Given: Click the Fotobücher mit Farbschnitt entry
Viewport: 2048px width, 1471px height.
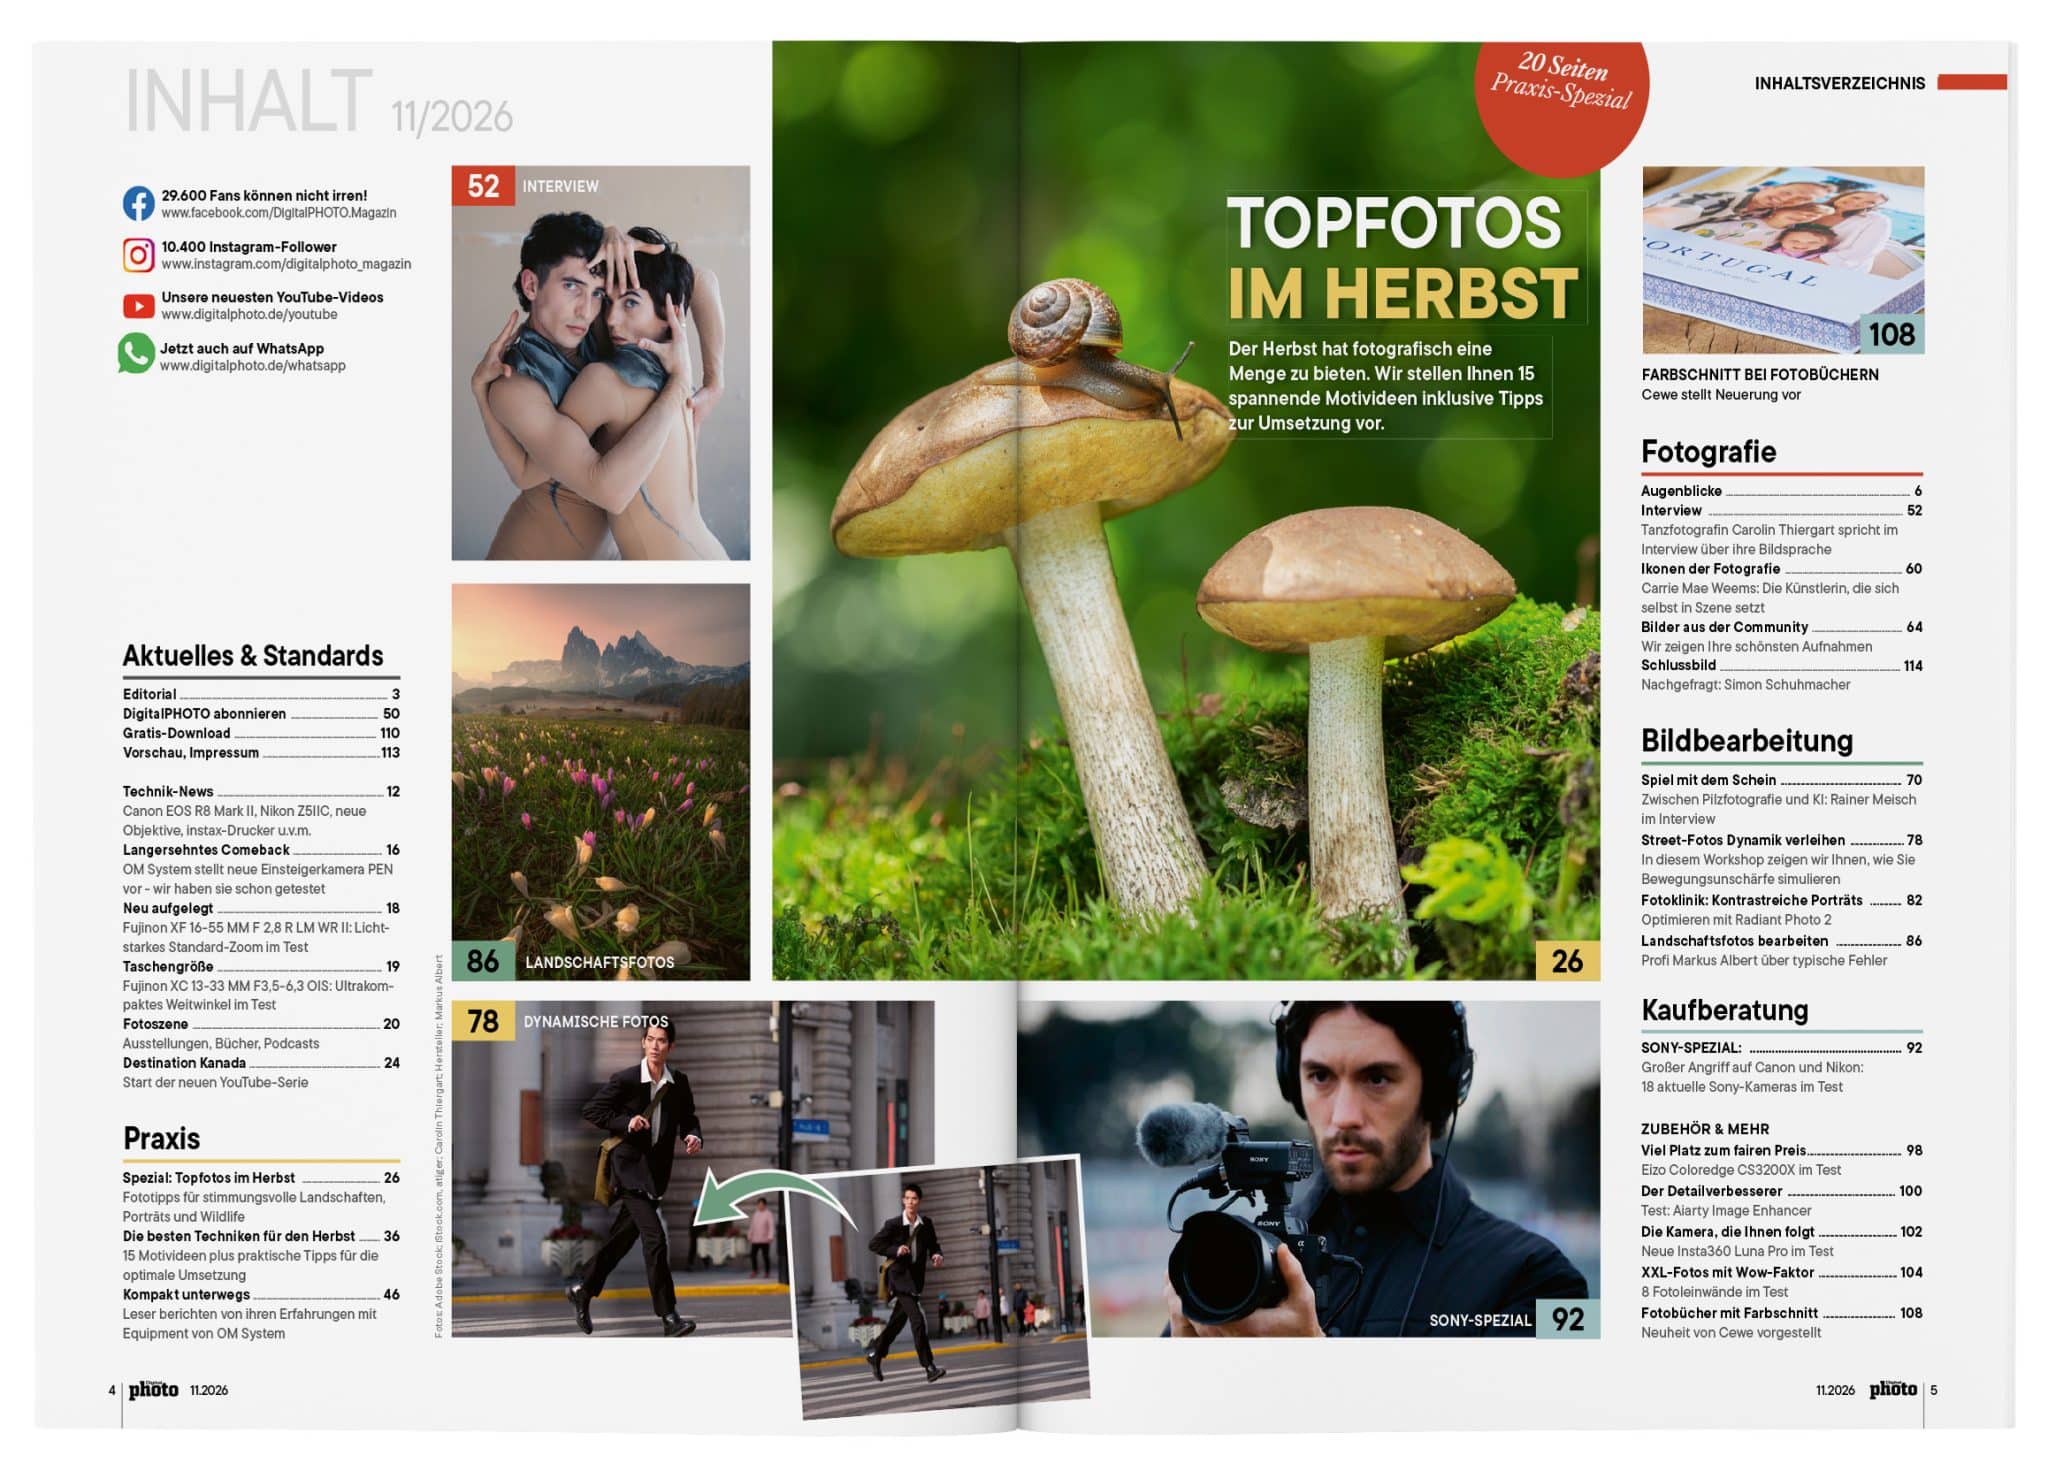Looking at the screenshot, I should (x=1781, y=1313).
